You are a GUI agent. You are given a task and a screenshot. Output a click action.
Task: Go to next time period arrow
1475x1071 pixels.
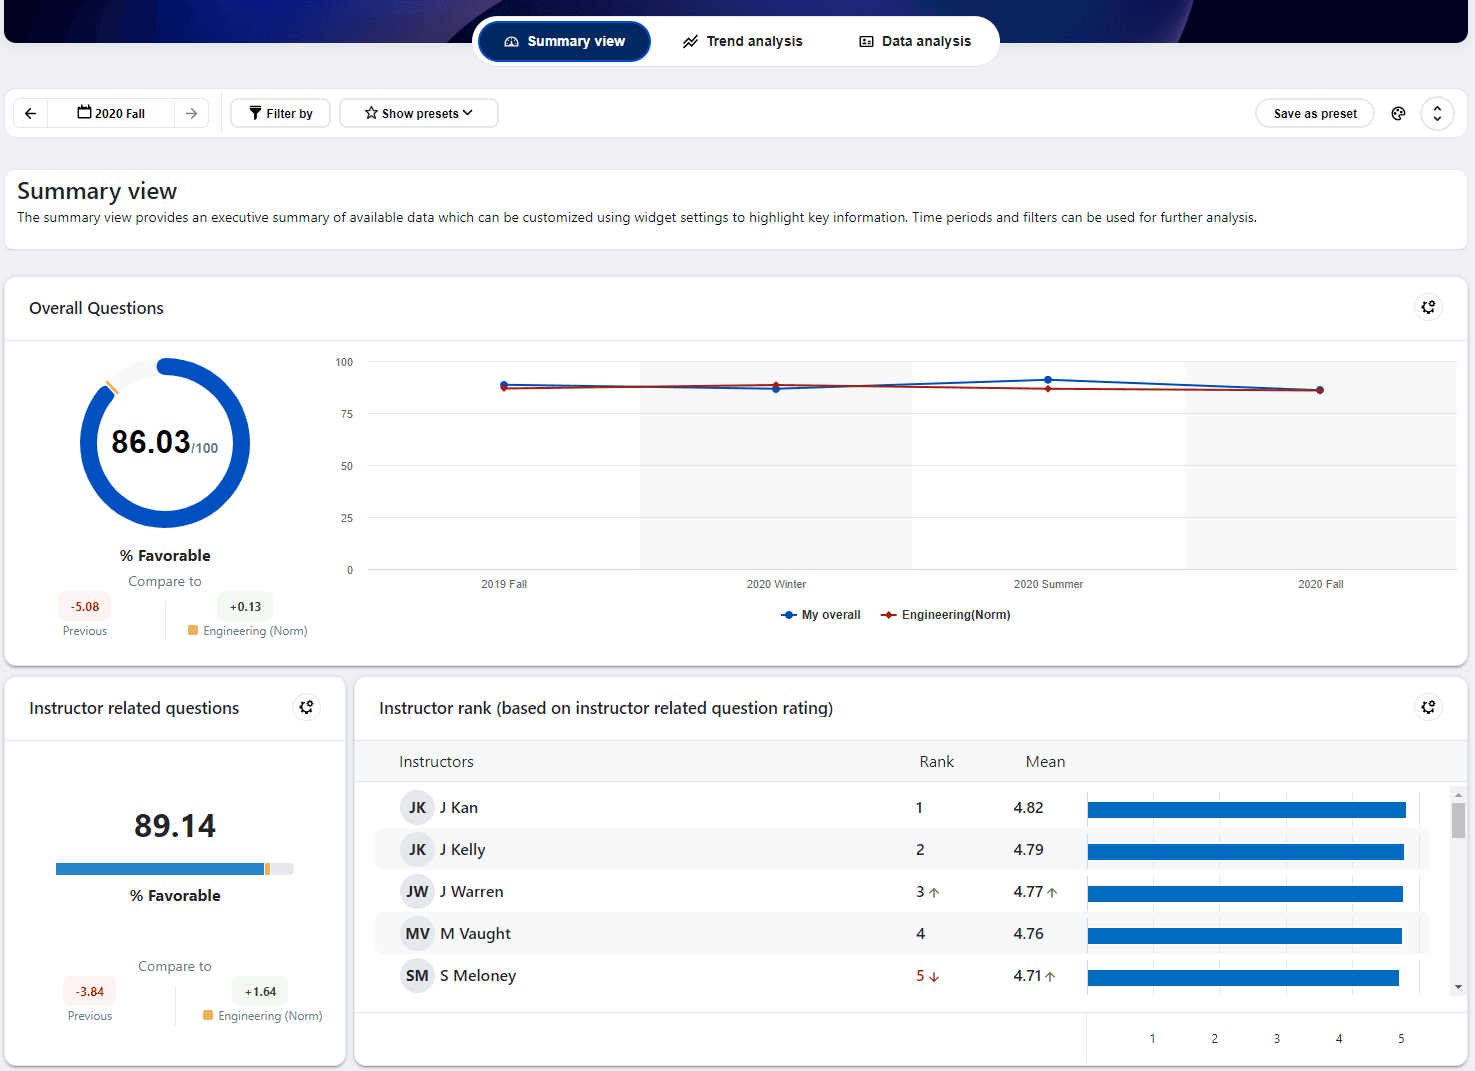coord(191,113)
